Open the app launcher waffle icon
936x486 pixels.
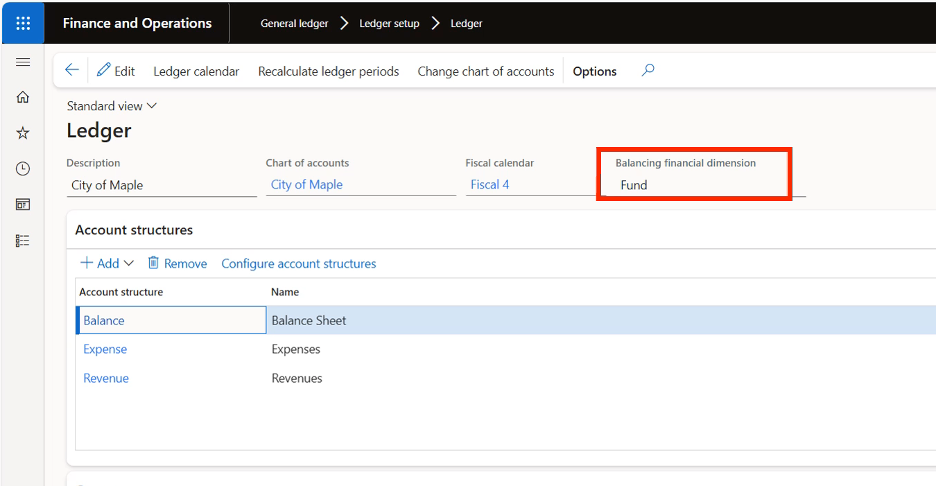click(23, 23)
